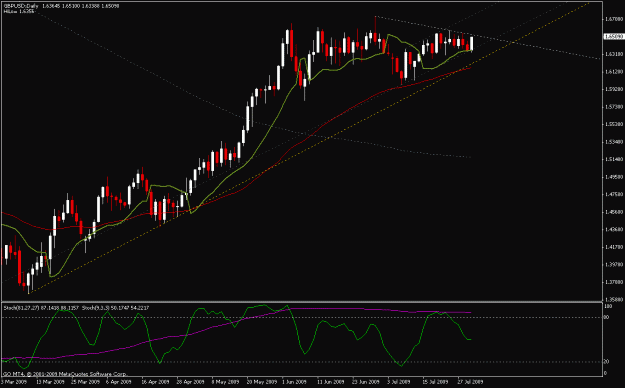625x388 pixels.
Task: Click the 1.37880 price axis label
Action: click(614, 282)
